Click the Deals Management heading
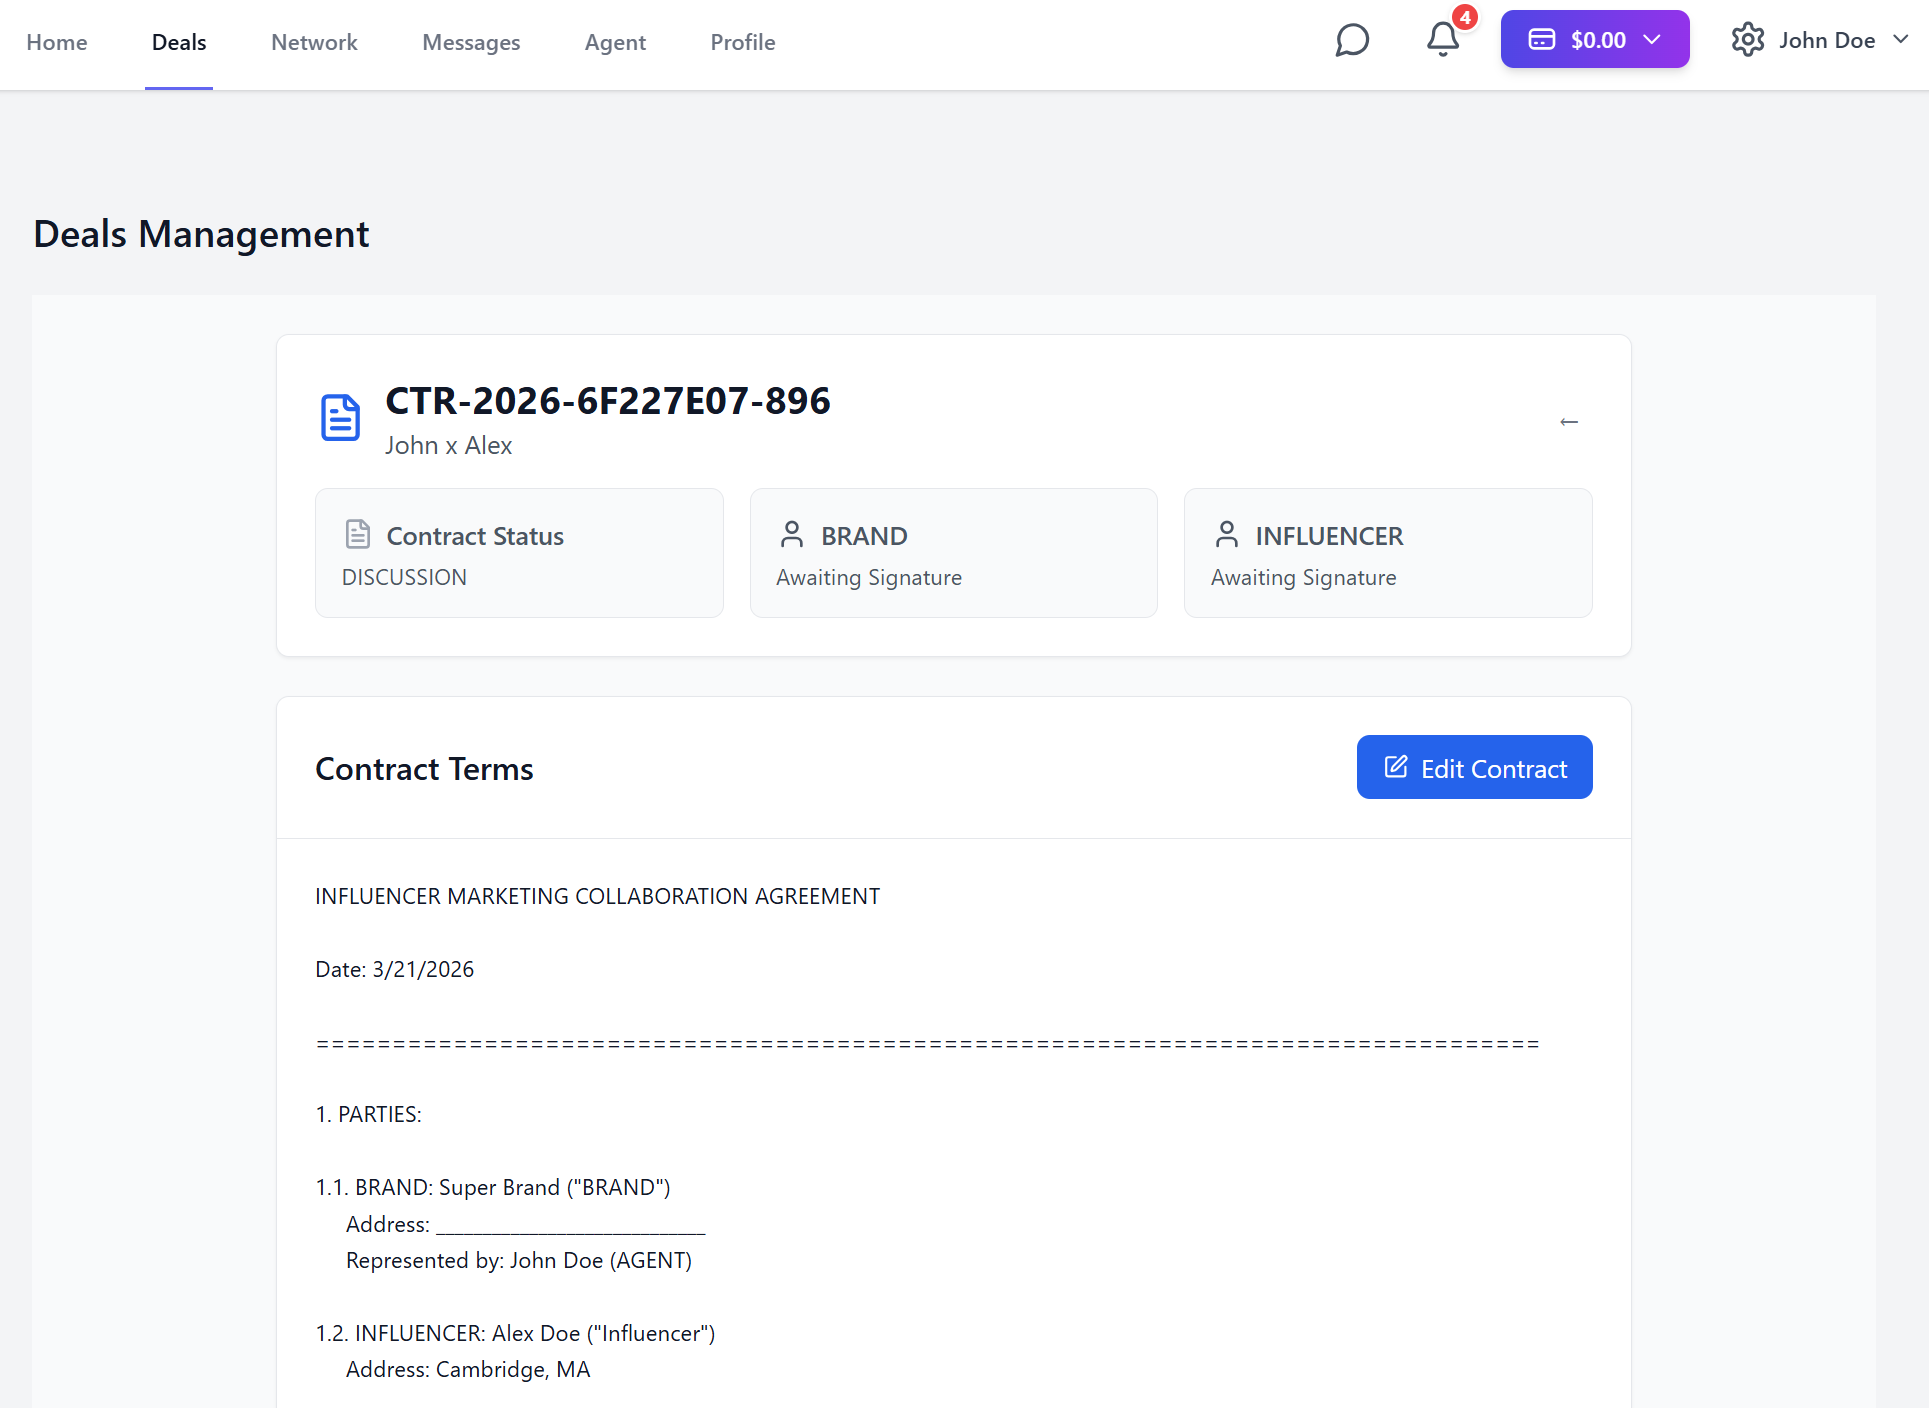Viewport: 1929px width, 1408px height. (x=201, y=234)
